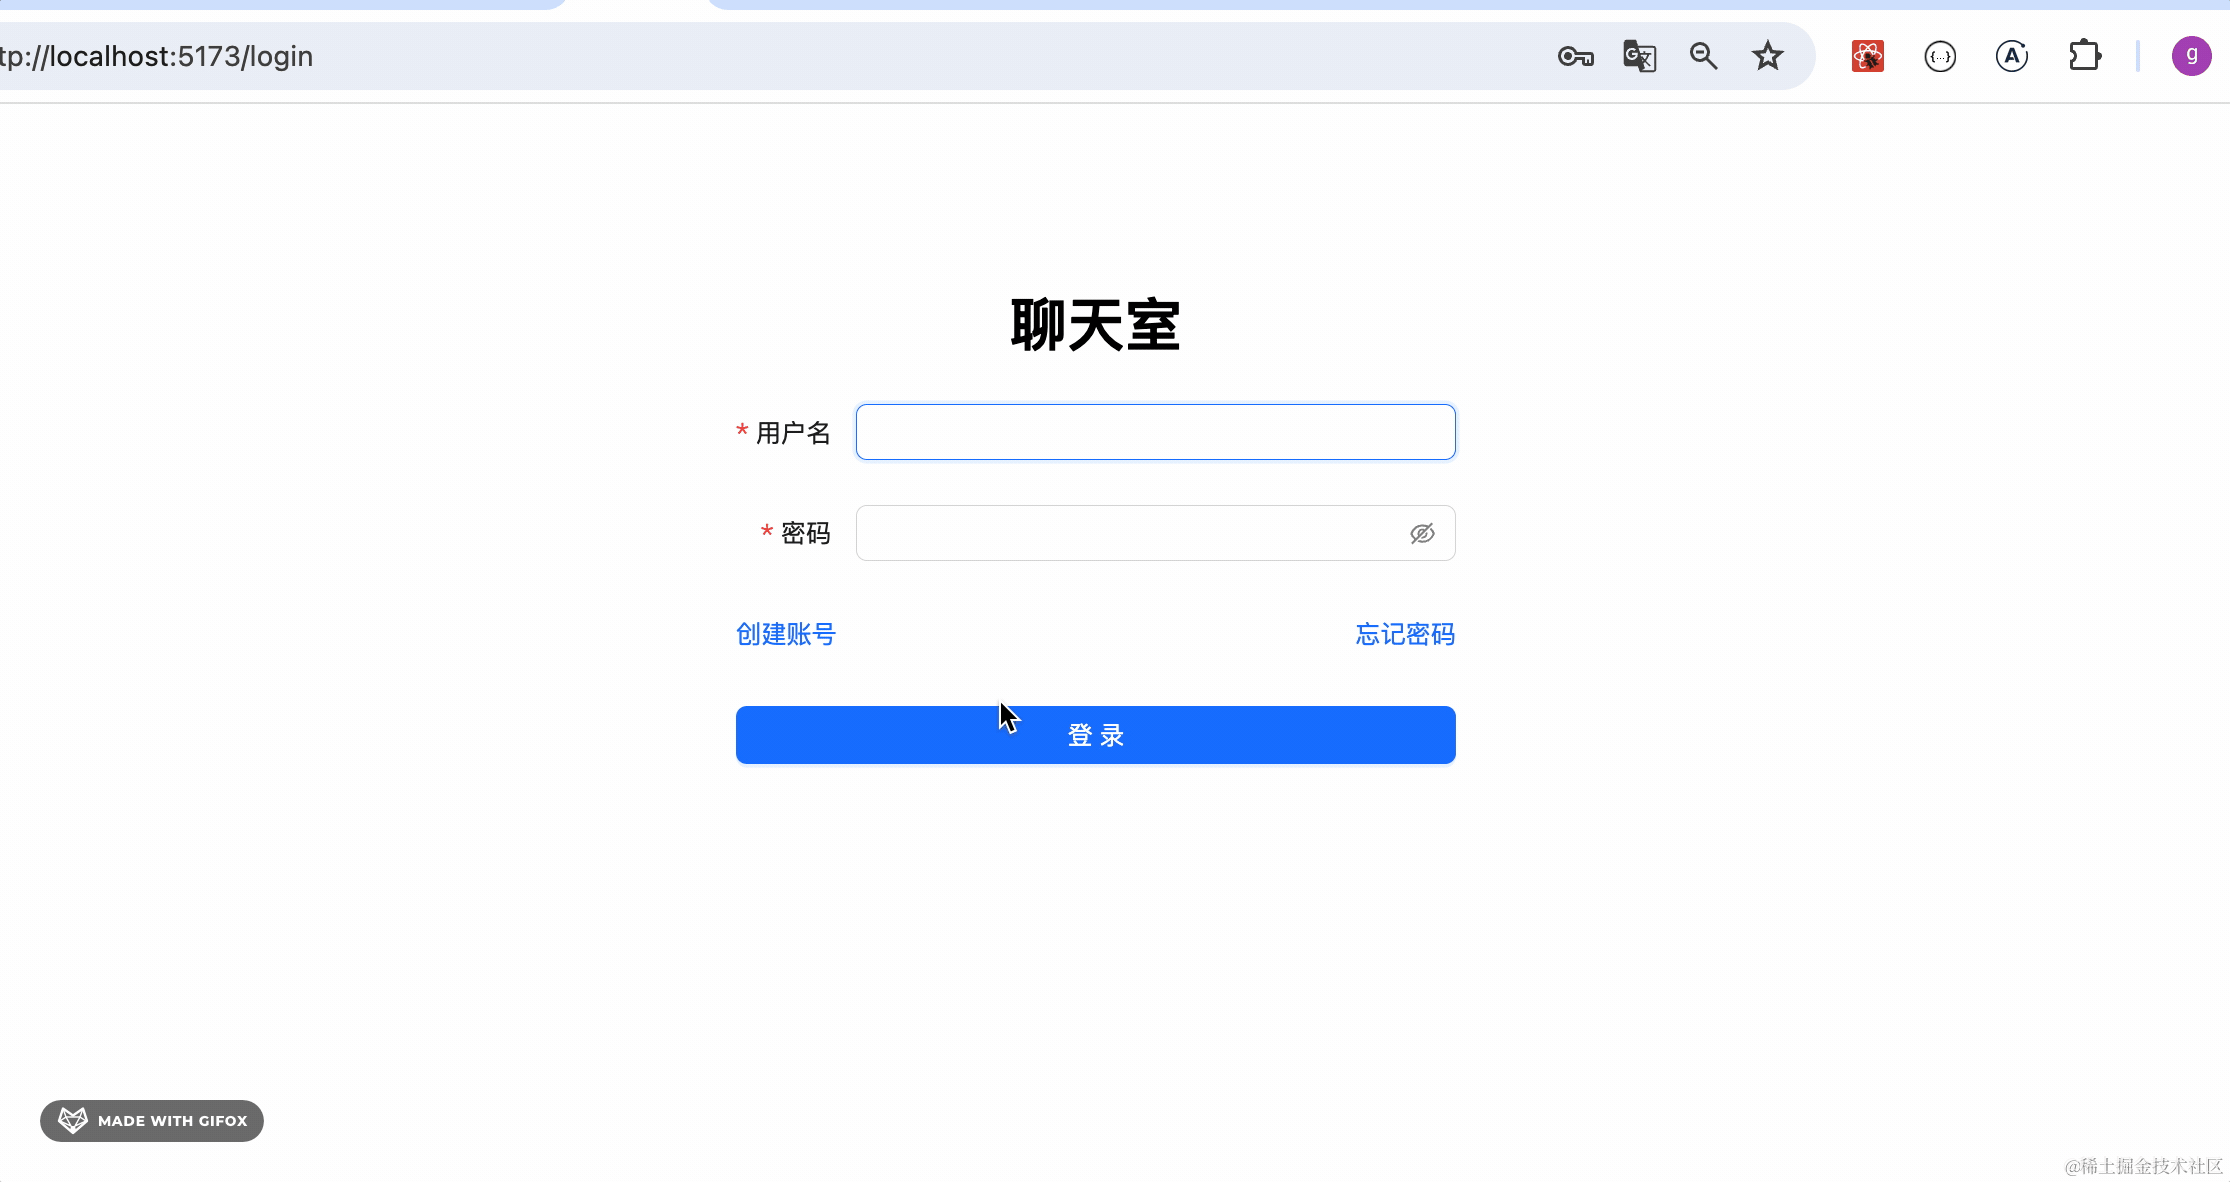Toggle password visibility eye icon
The width and height of the screenshot is (2230, 1182).
pos(1422,534)
